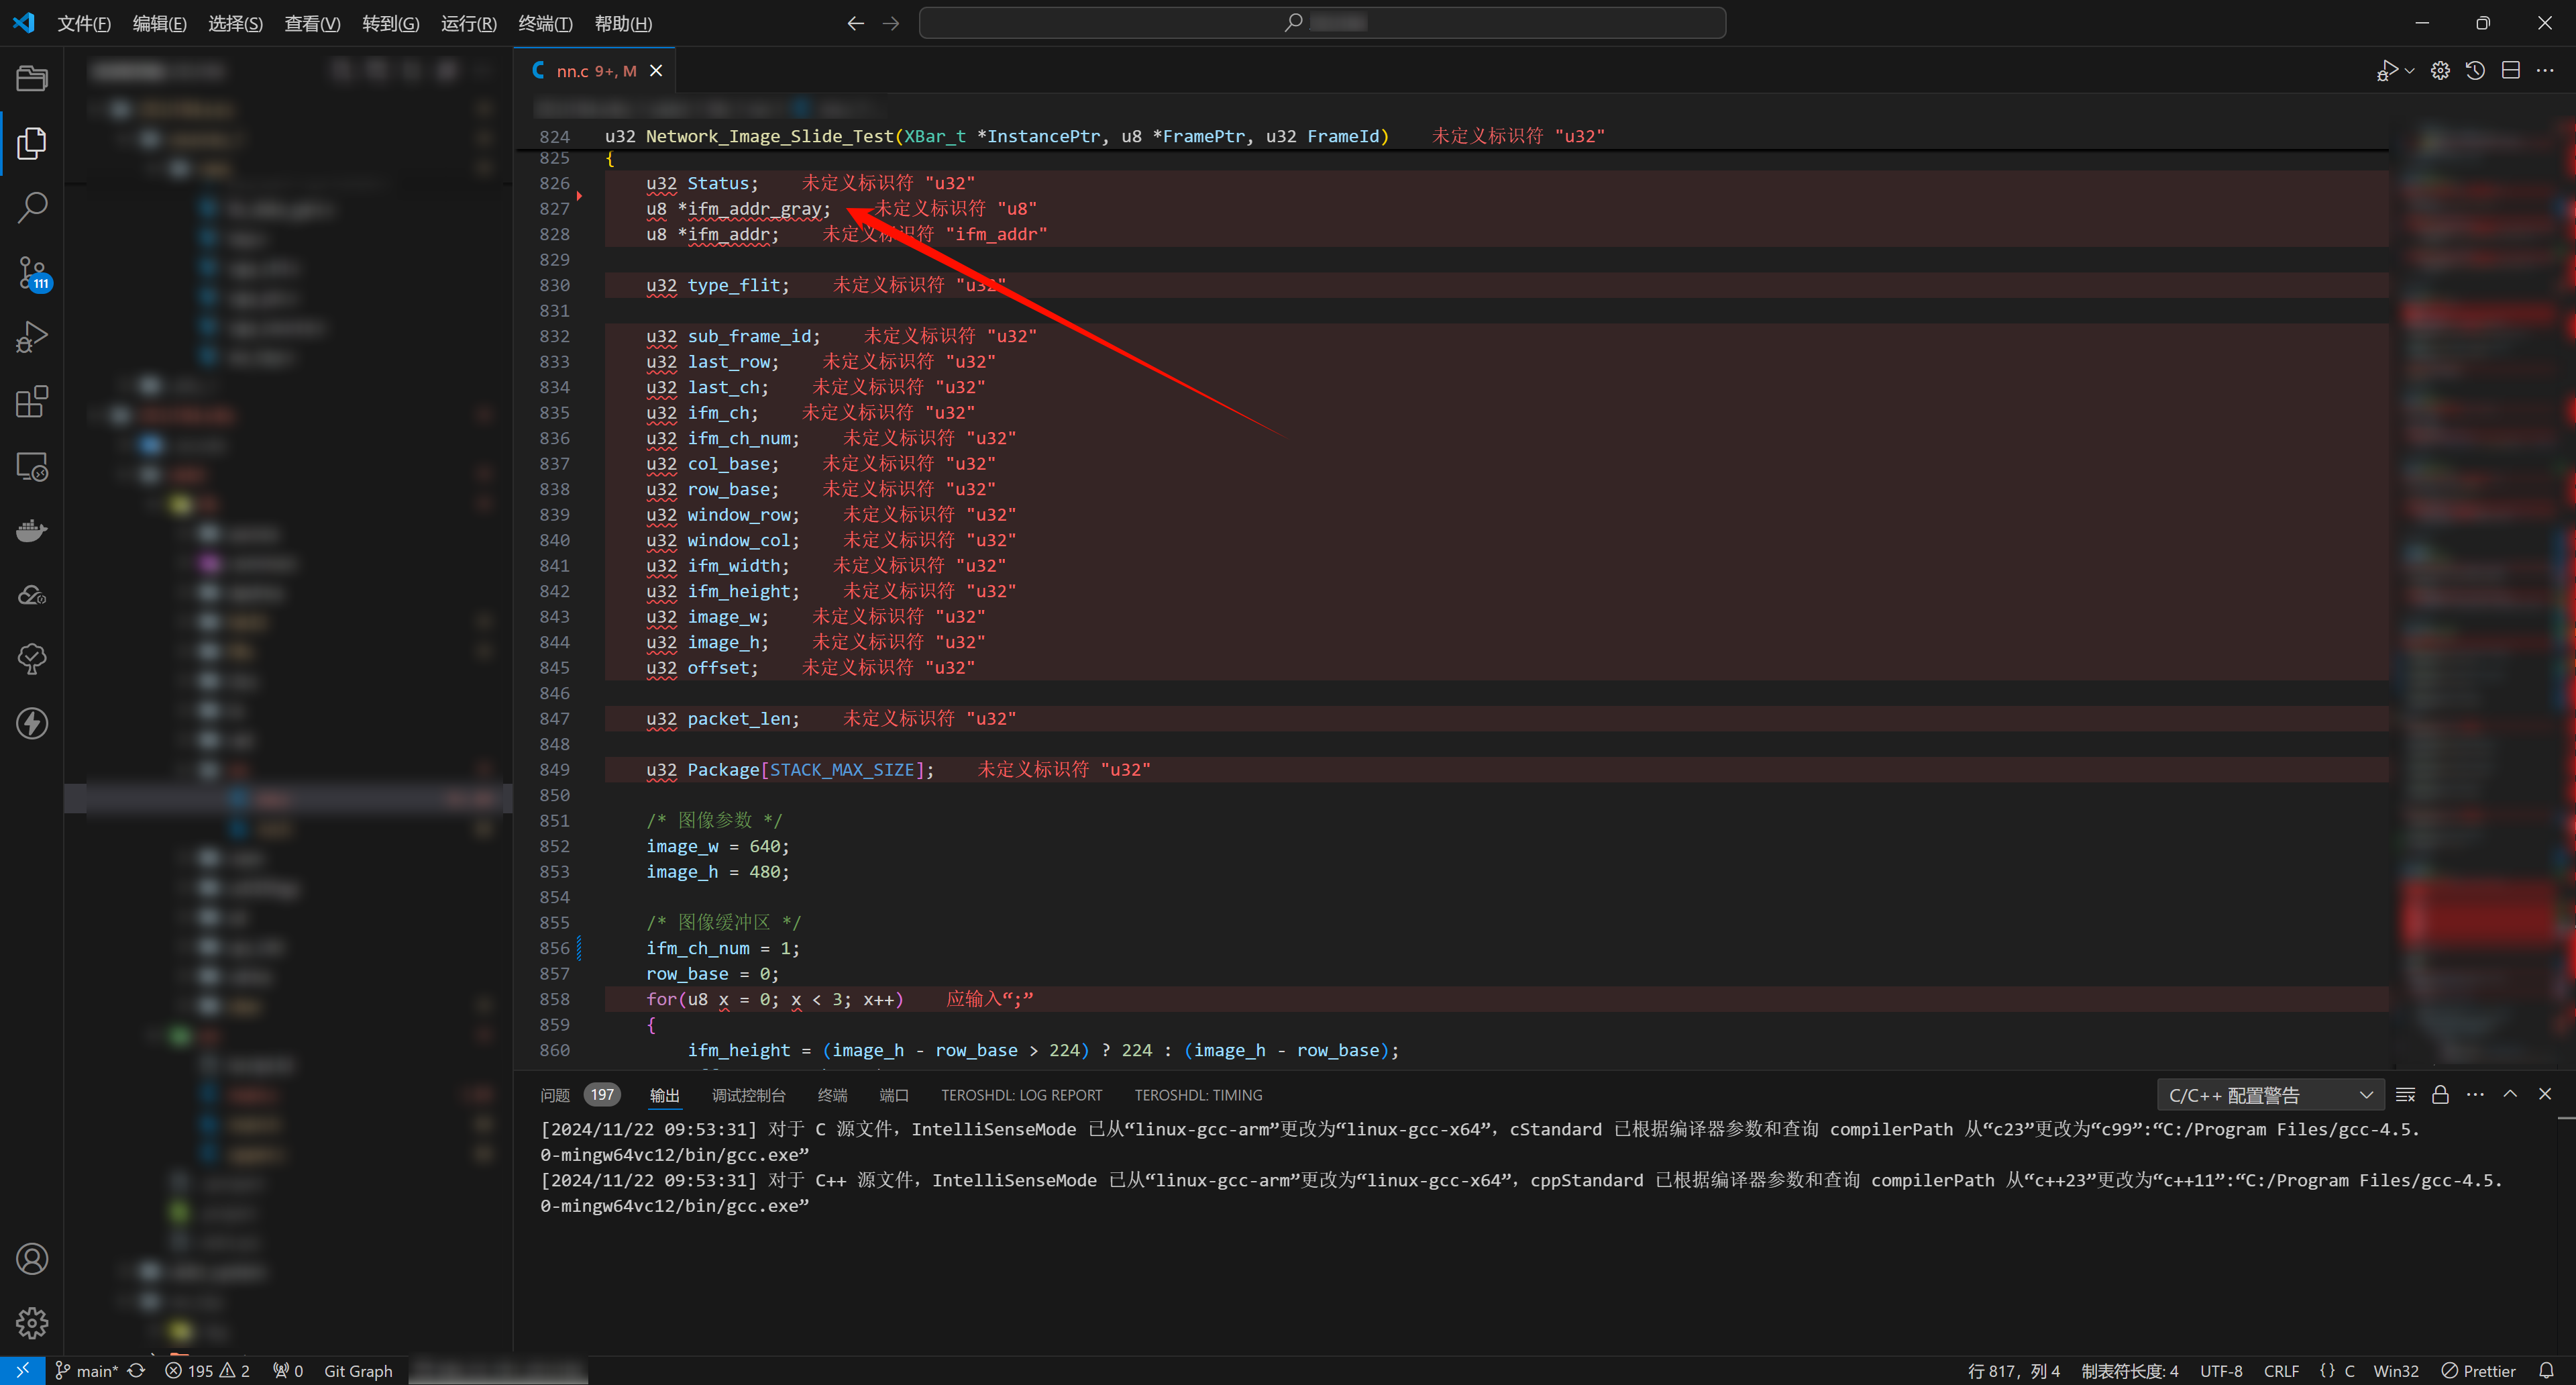
Task: Maximize the panel with chevron up
Action: [x=2510, y=1094]
